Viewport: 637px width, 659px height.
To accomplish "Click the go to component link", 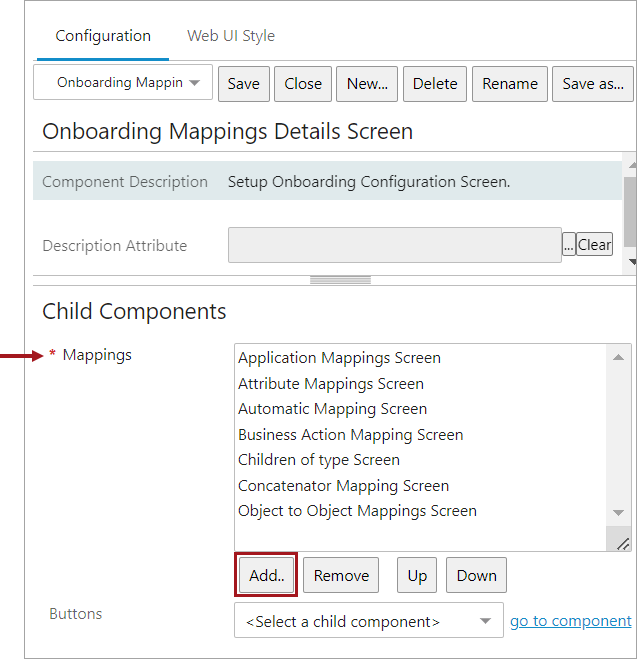I will point(571,621).
